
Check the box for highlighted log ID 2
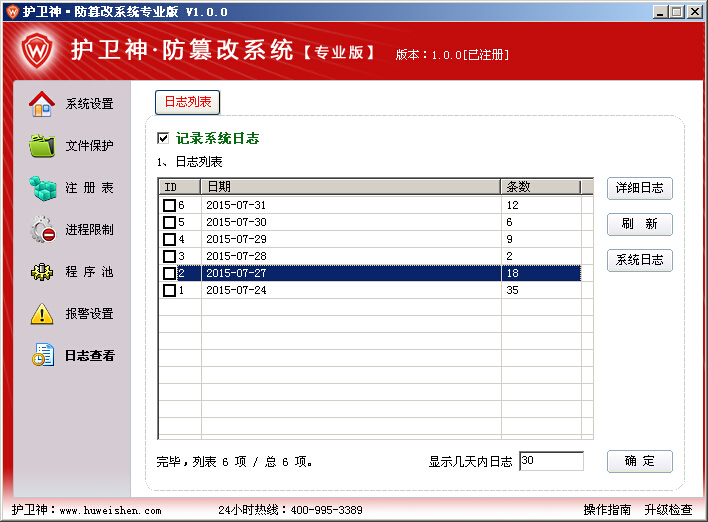169,273
